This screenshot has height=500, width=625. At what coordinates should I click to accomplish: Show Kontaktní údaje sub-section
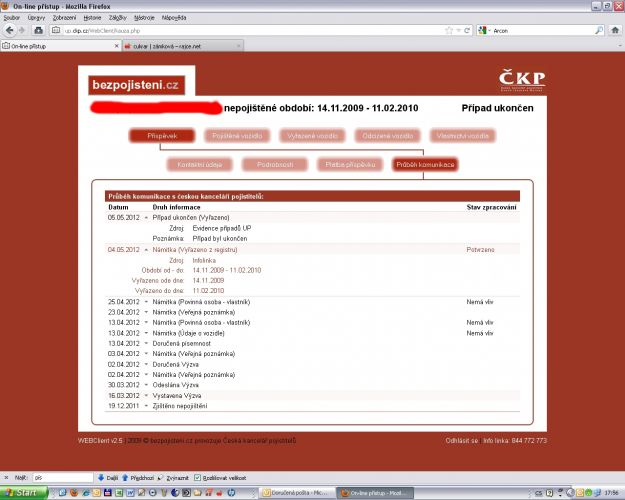click(x=200, y=165)
